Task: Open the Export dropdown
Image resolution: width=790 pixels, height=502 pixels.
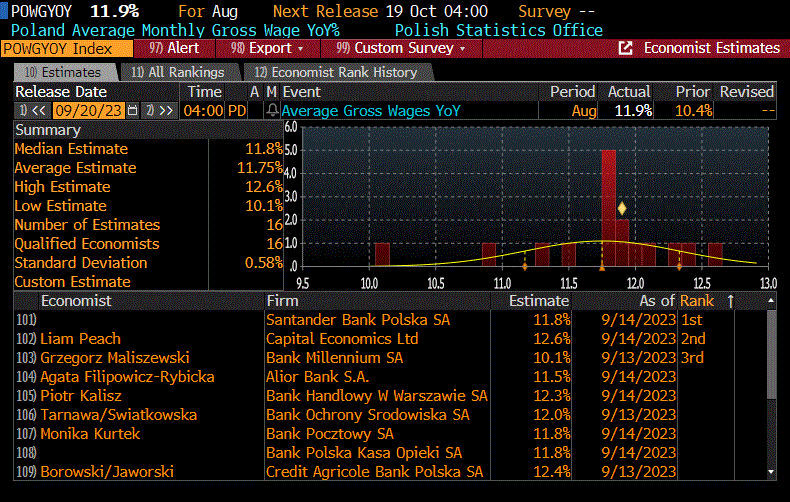Action: (x=268, y=48)
